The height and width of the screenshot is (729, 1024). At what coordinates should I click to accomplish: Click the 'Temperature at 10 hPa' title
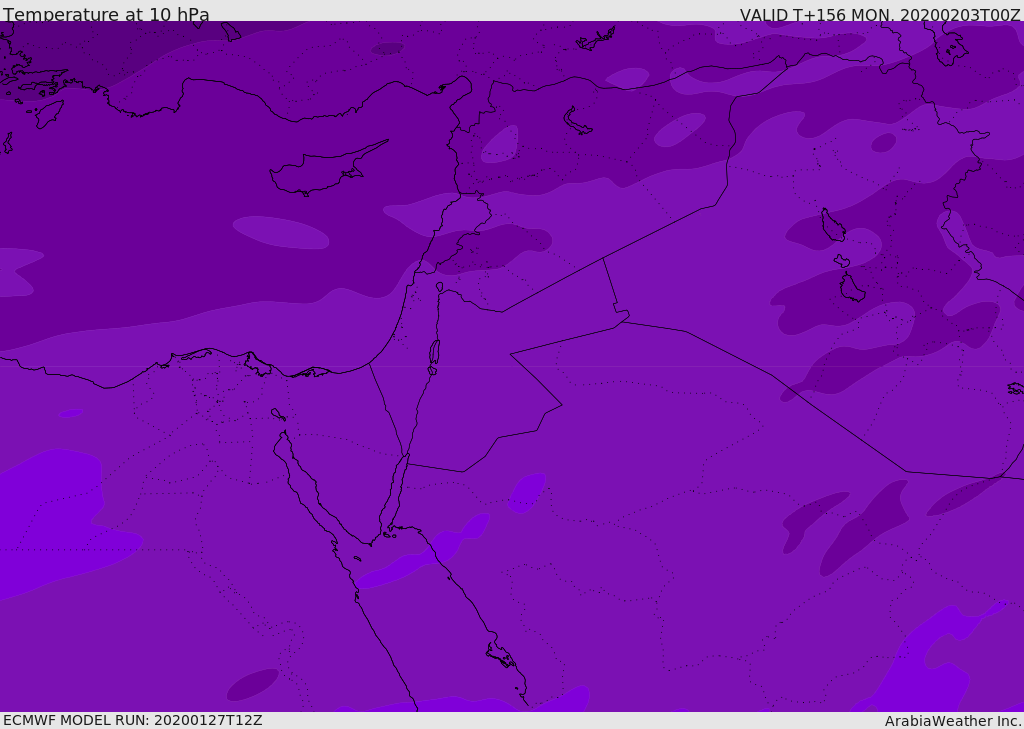click(106, 14)
